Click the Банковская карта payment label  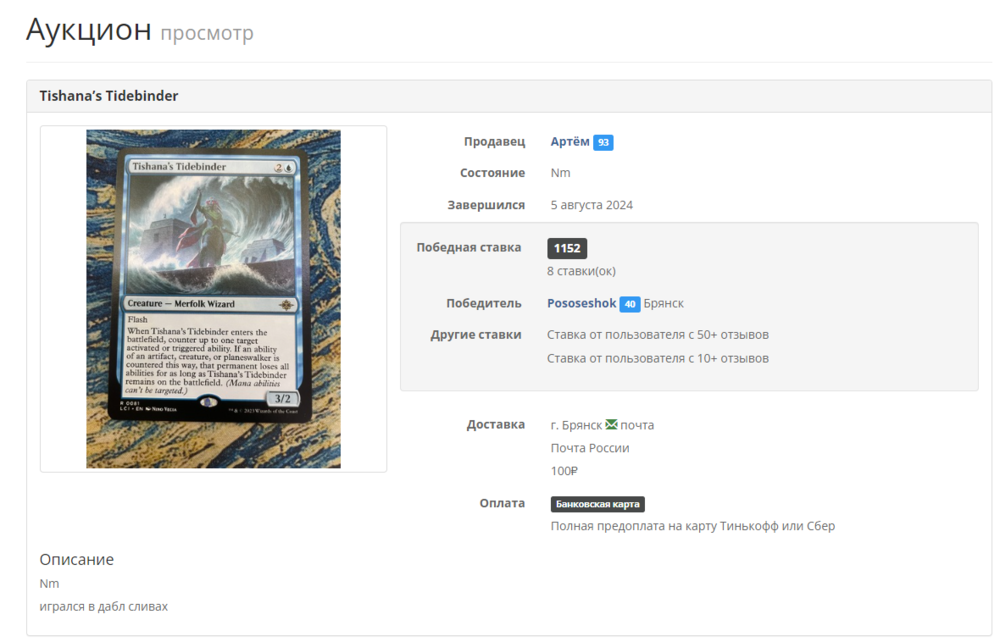(598, 504)
